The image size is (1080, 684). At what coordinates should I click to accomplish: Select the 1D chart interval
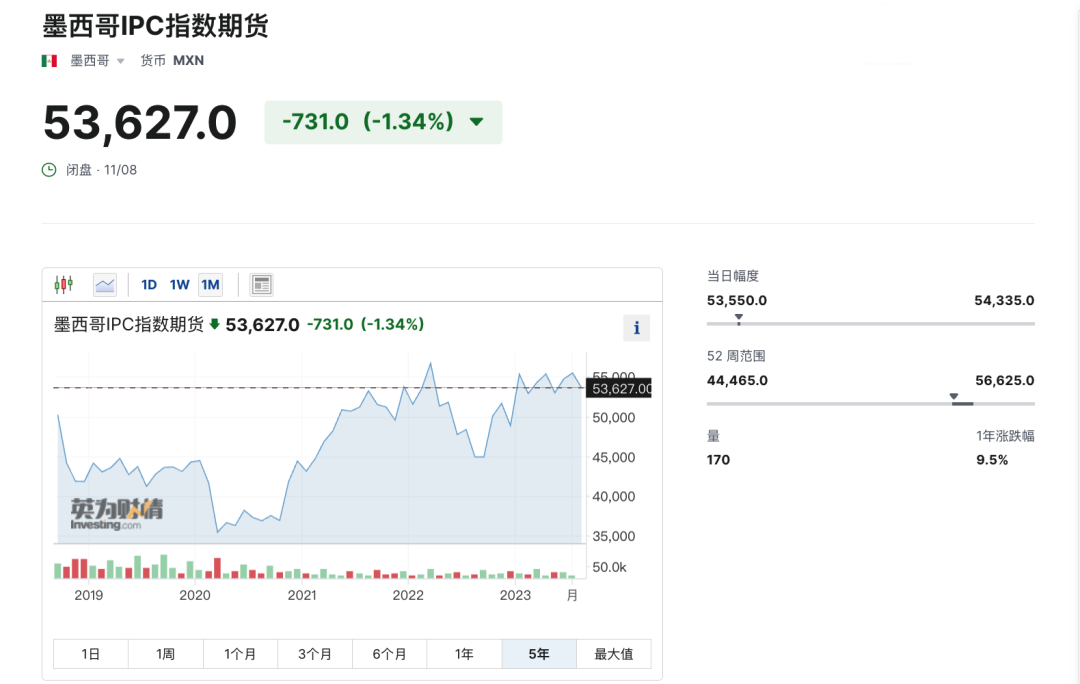[x=149, y=284]
